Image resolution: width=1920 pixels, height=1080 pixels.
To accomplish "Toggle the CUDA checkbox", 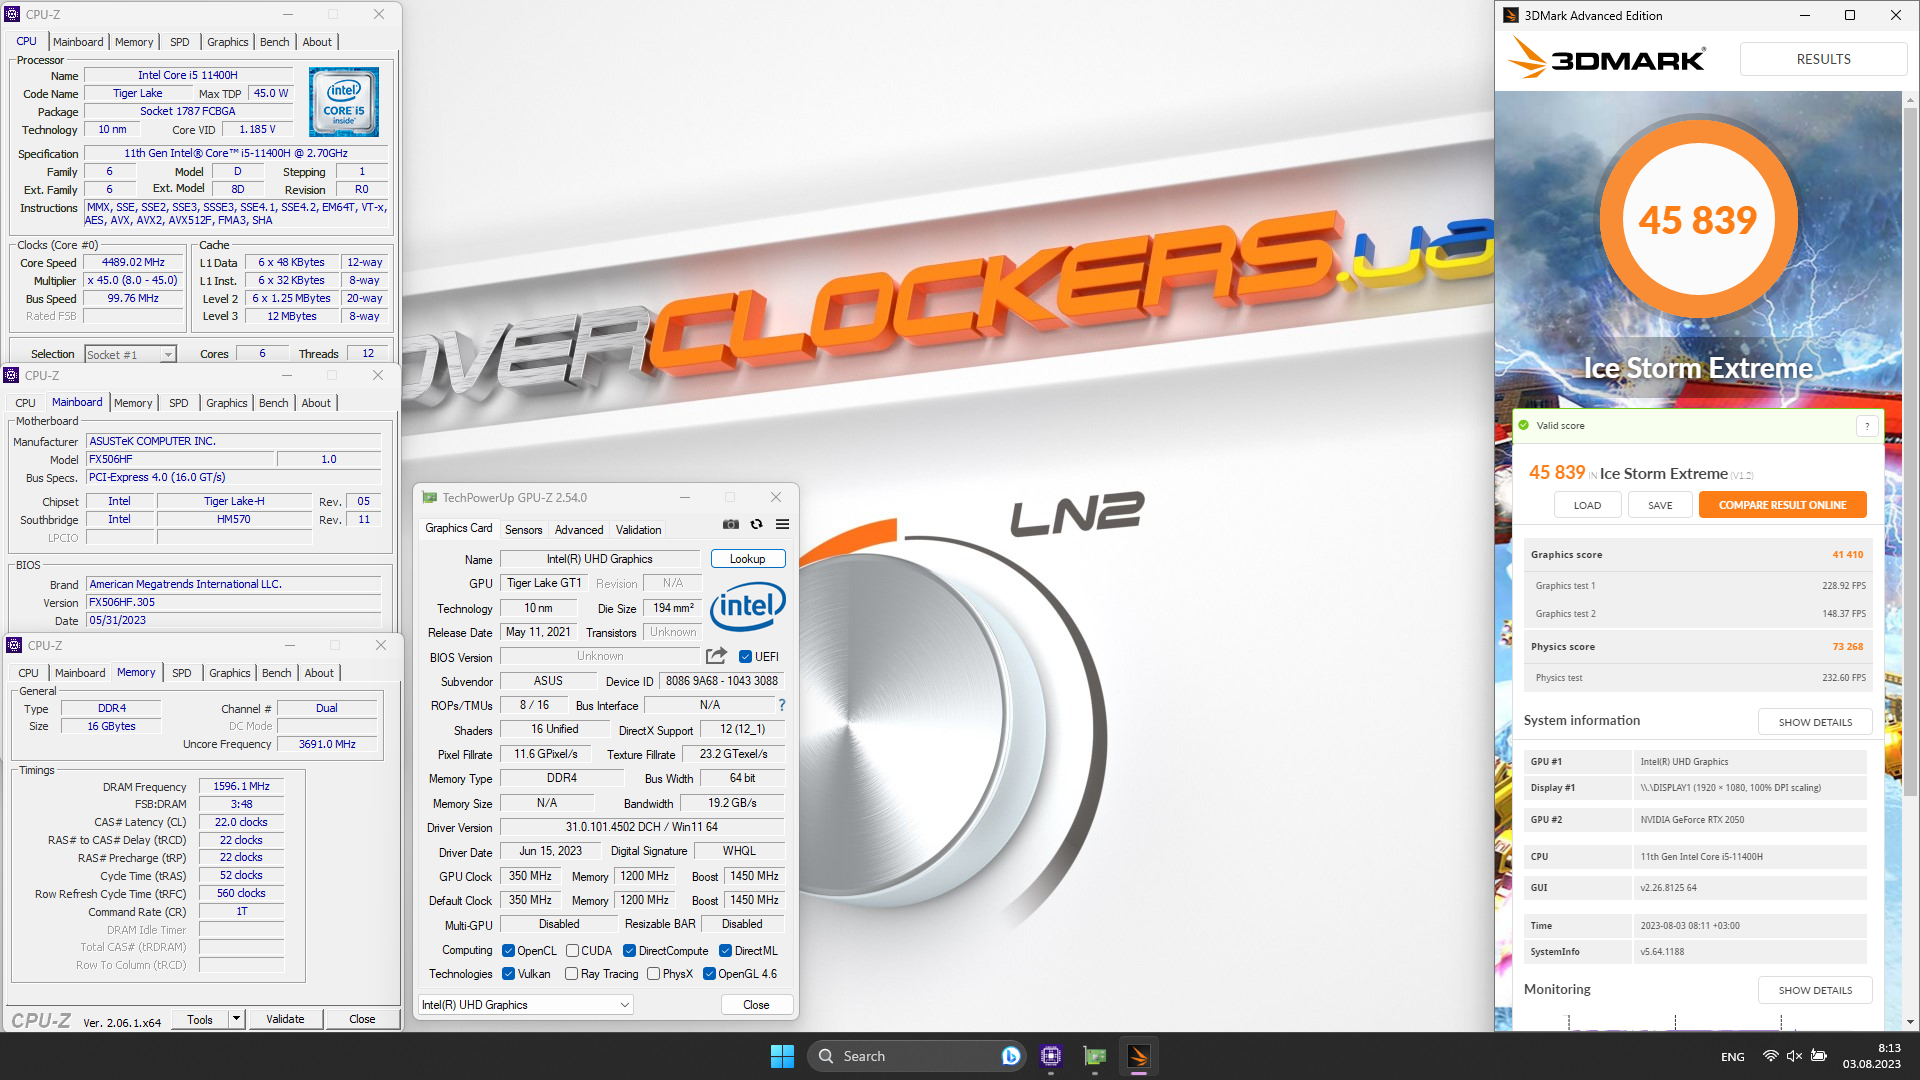I will [572, 951].
